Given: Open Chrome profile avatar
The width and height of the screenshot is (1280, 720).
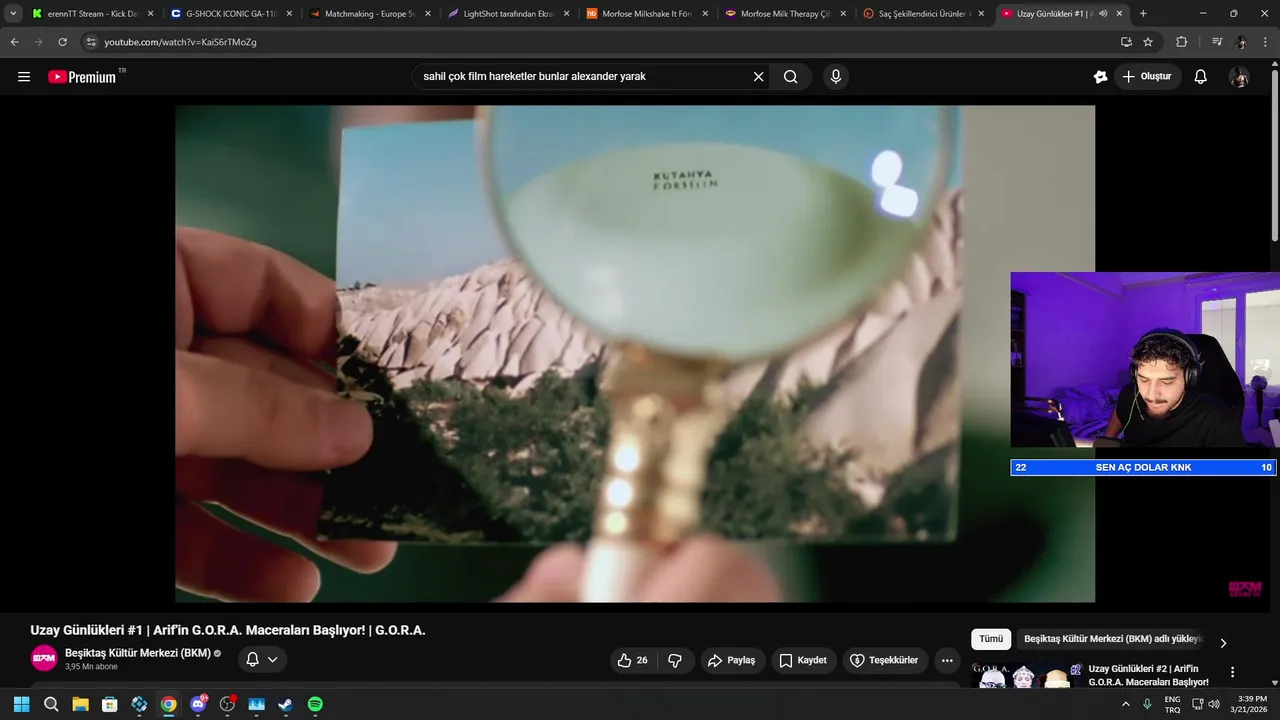Looking at the screenshot, I should coord(1242,42).
